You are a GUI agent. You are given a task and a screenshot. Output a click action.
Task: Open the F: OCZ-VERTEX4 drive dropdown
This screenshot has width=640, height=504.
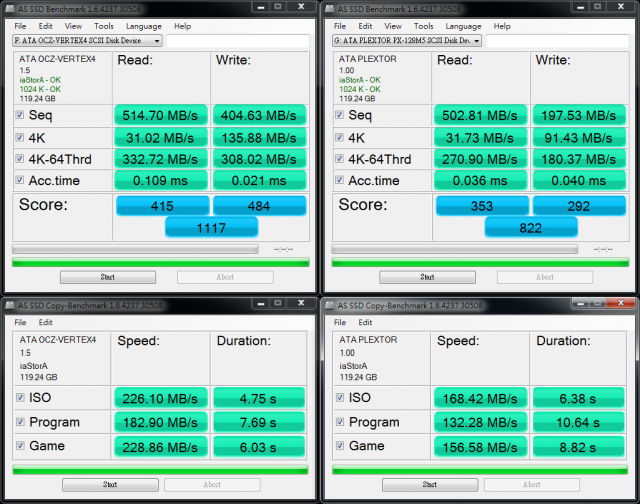87,40
